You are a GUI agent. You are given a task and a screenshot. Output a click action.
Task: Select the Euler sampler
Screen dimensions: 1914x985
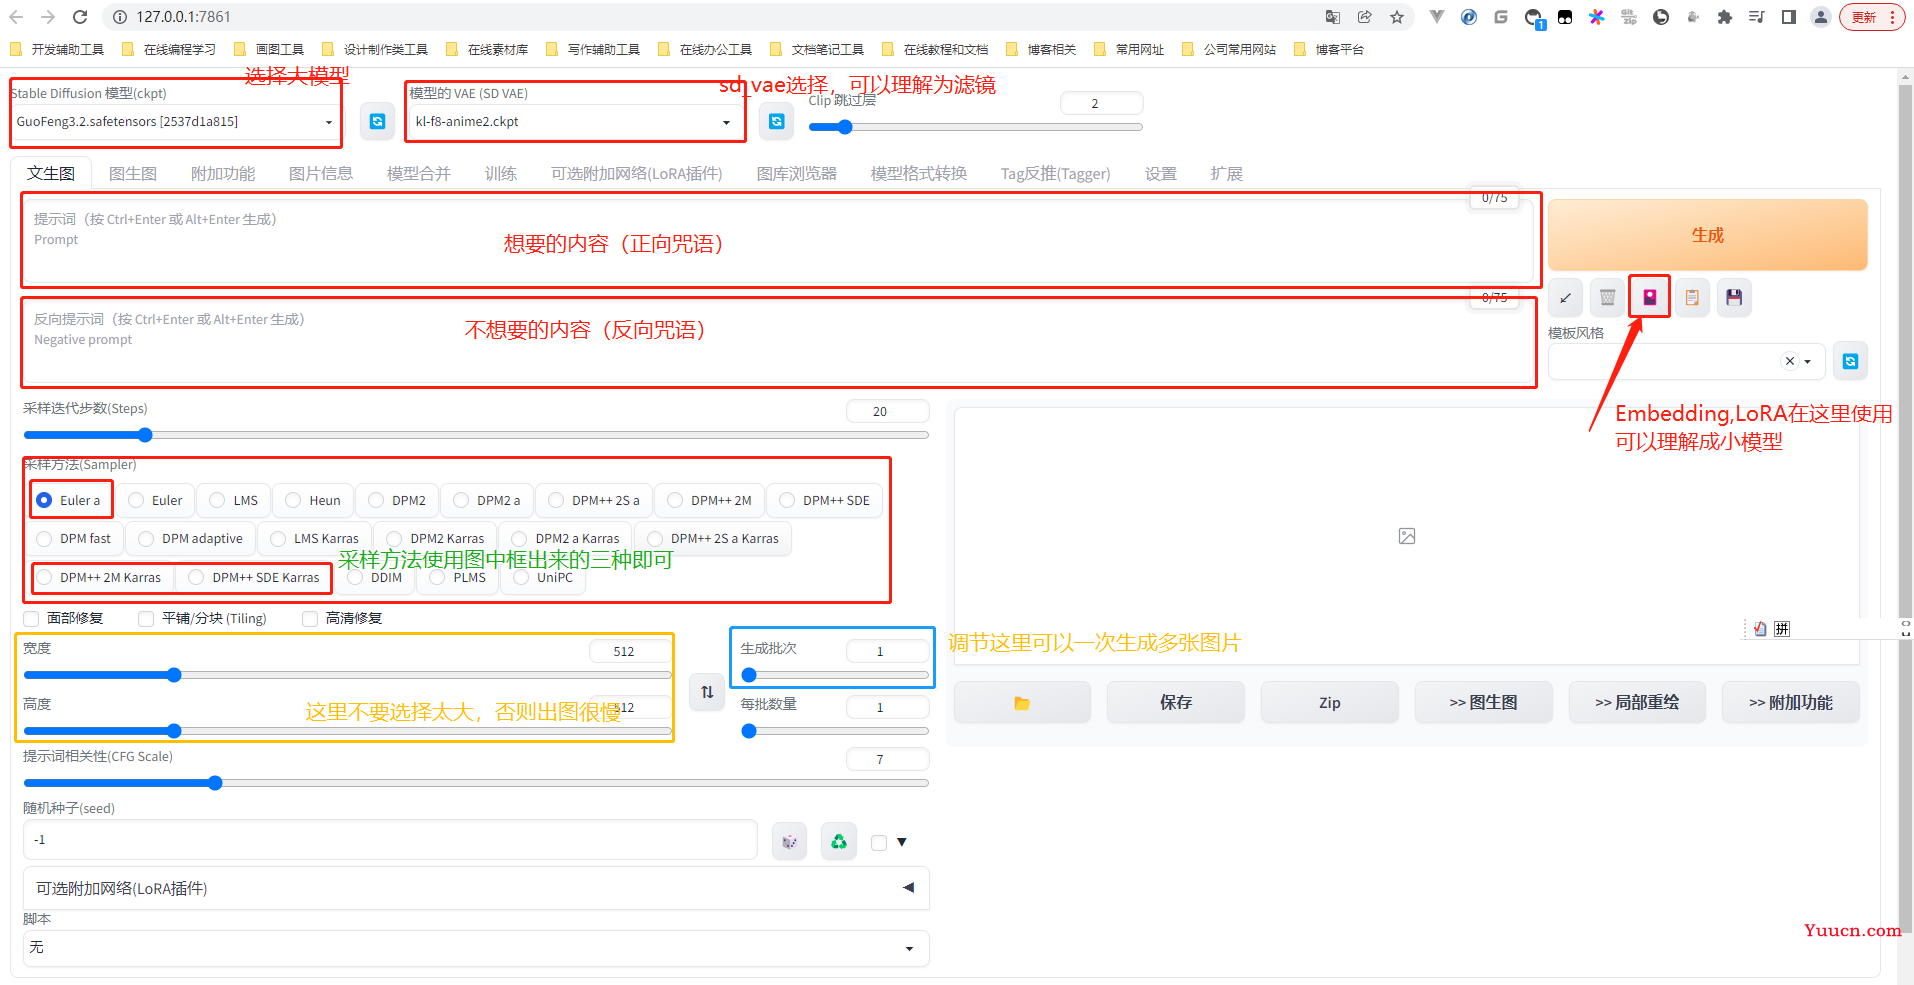pos(156,500)
